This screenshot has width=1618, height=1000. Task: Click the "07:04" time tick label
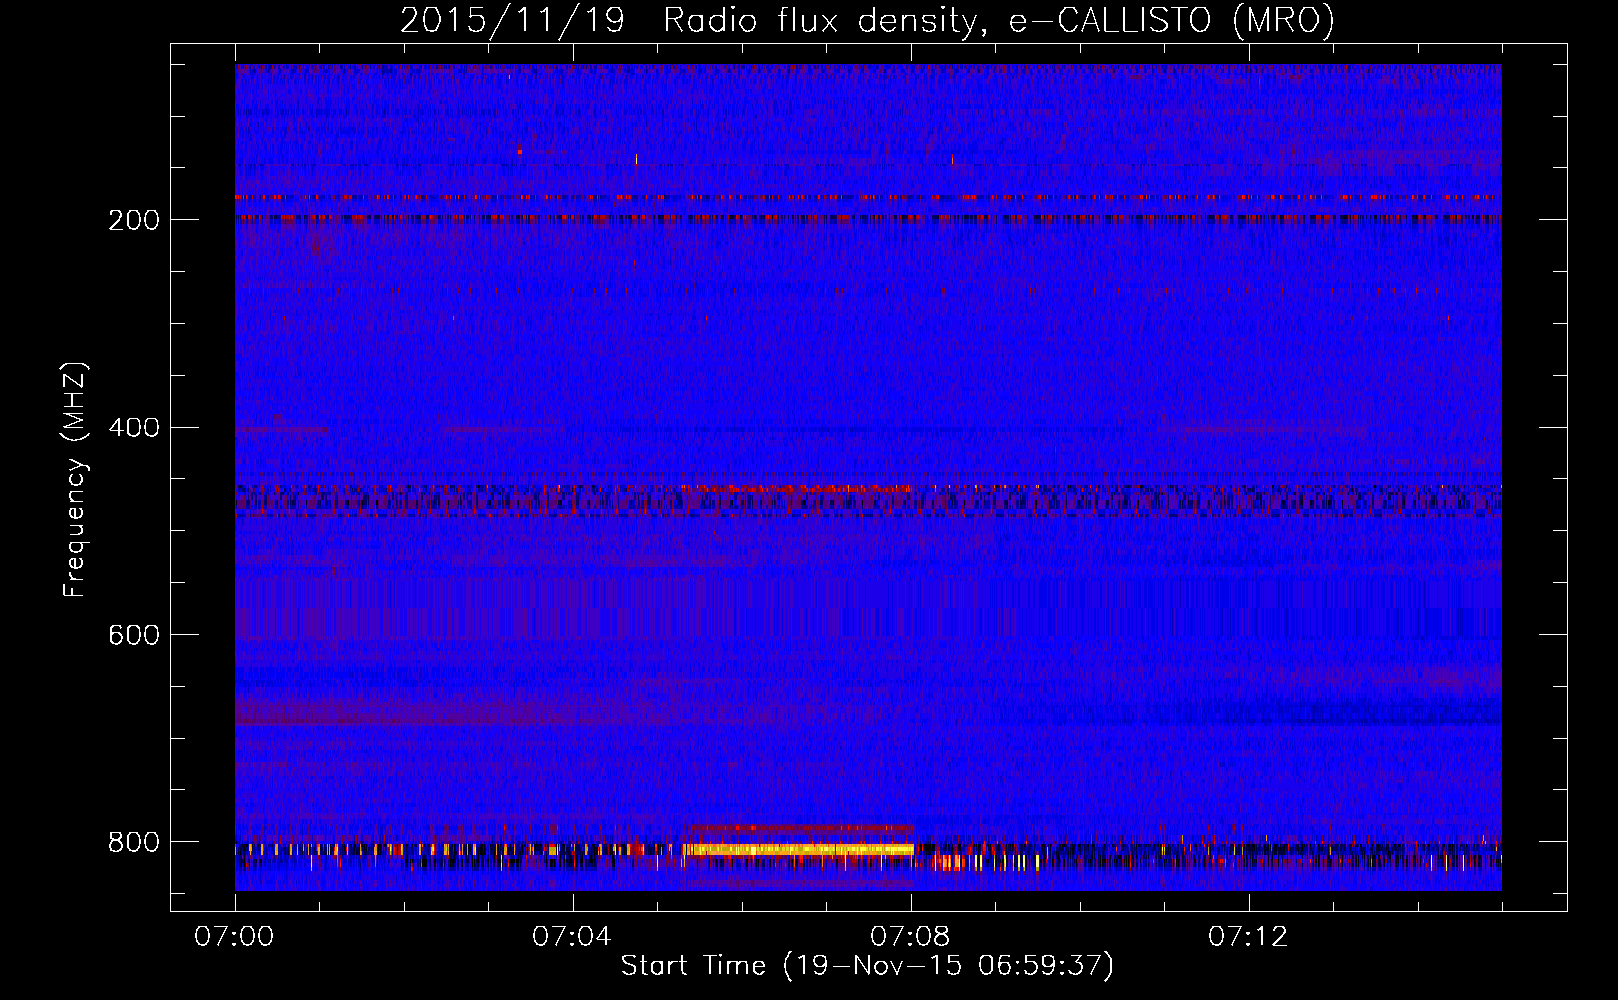pos(572,937)
